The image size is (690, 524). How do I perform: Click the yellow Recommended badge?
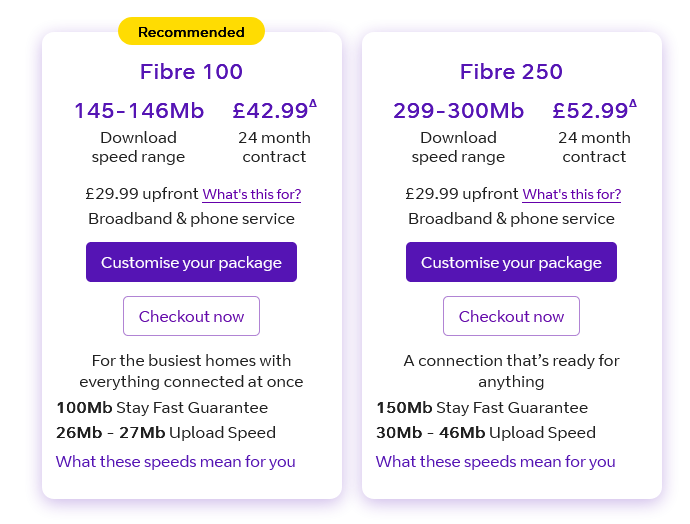(191, 31)
